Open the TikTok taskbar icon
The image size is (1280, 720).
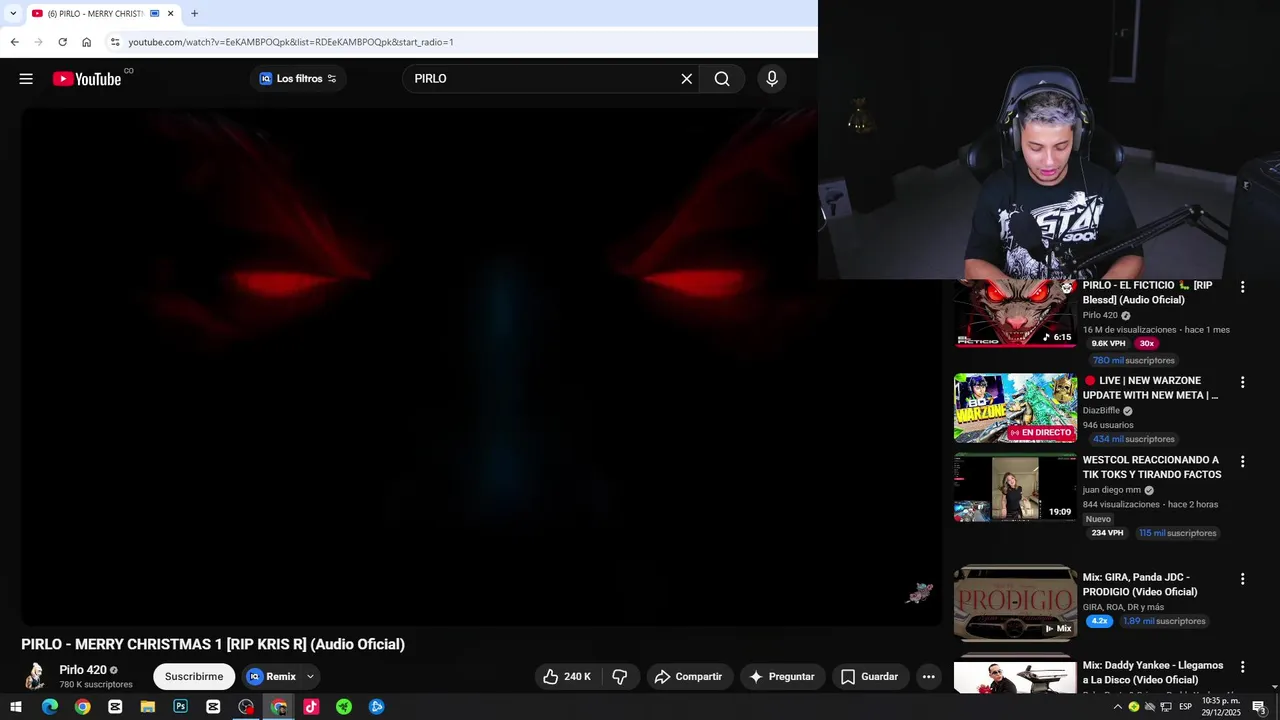point(311,707)
